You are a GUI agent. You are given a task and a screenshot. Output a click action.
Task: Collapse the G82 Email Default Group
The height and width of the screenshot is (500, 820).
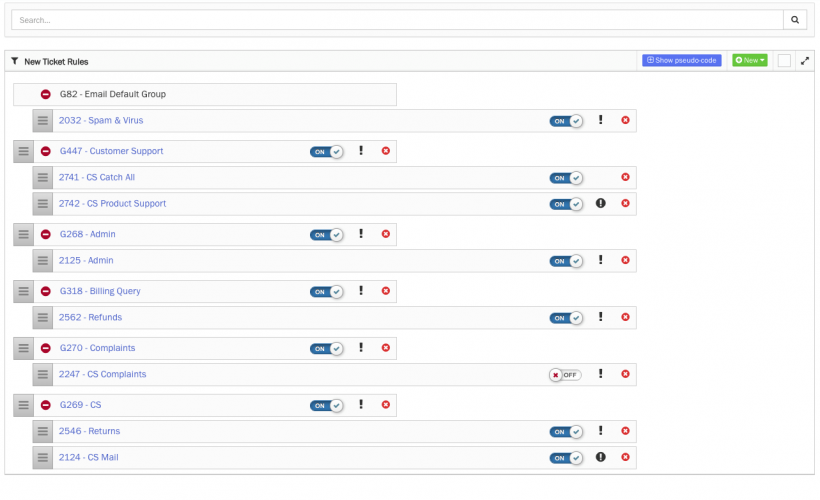(x=45, y=94)
